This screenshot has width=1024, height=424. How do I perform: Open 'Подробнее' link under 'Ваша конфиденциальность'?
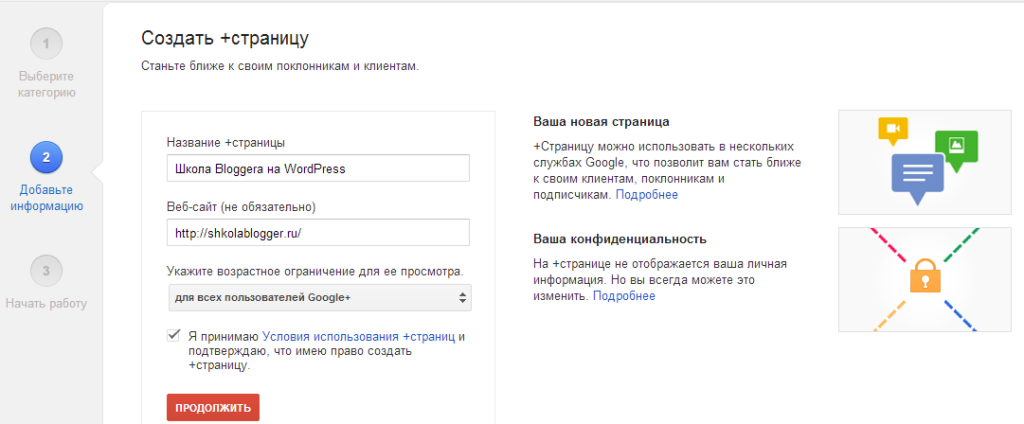(624, 296)
